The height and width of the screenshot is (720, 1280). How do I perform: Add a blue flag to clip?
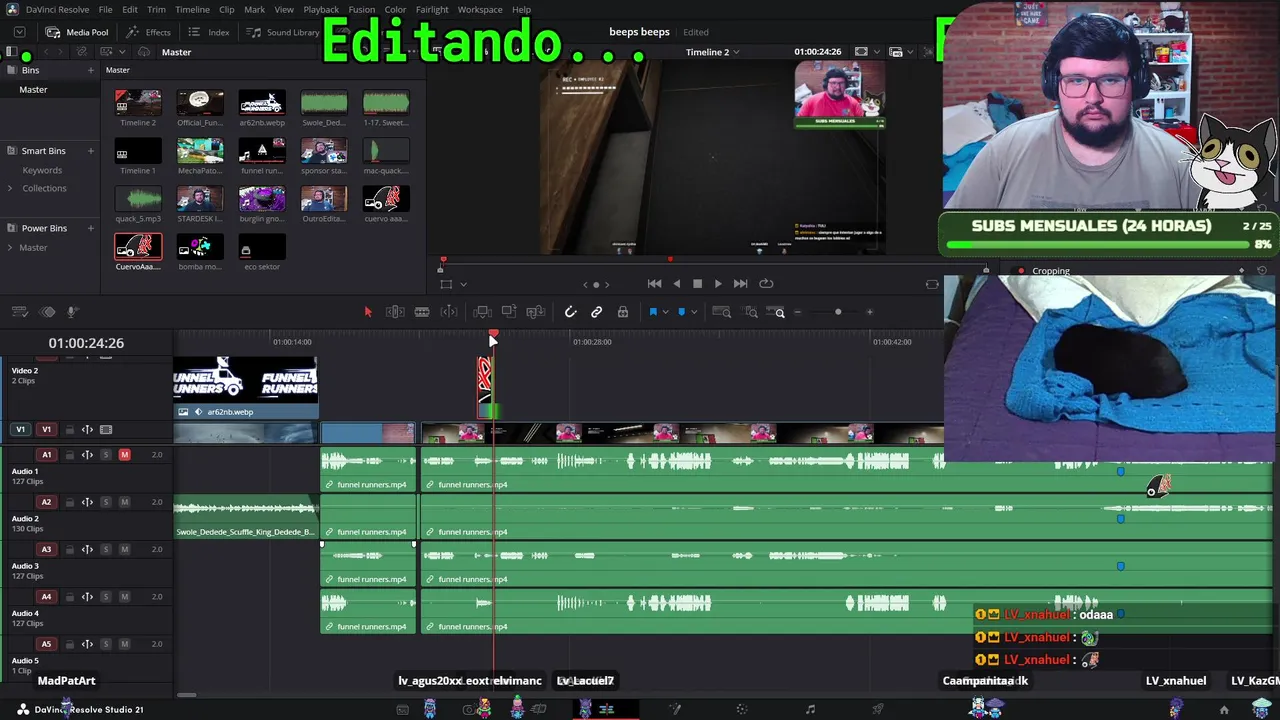point(653,312)
